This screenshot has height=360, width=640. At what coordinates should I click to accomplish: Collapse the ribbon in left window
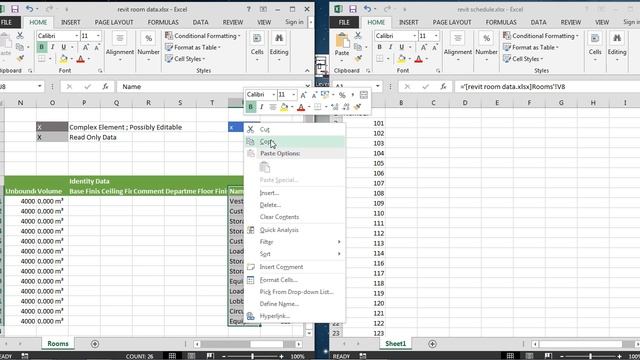tap(307, 71)
